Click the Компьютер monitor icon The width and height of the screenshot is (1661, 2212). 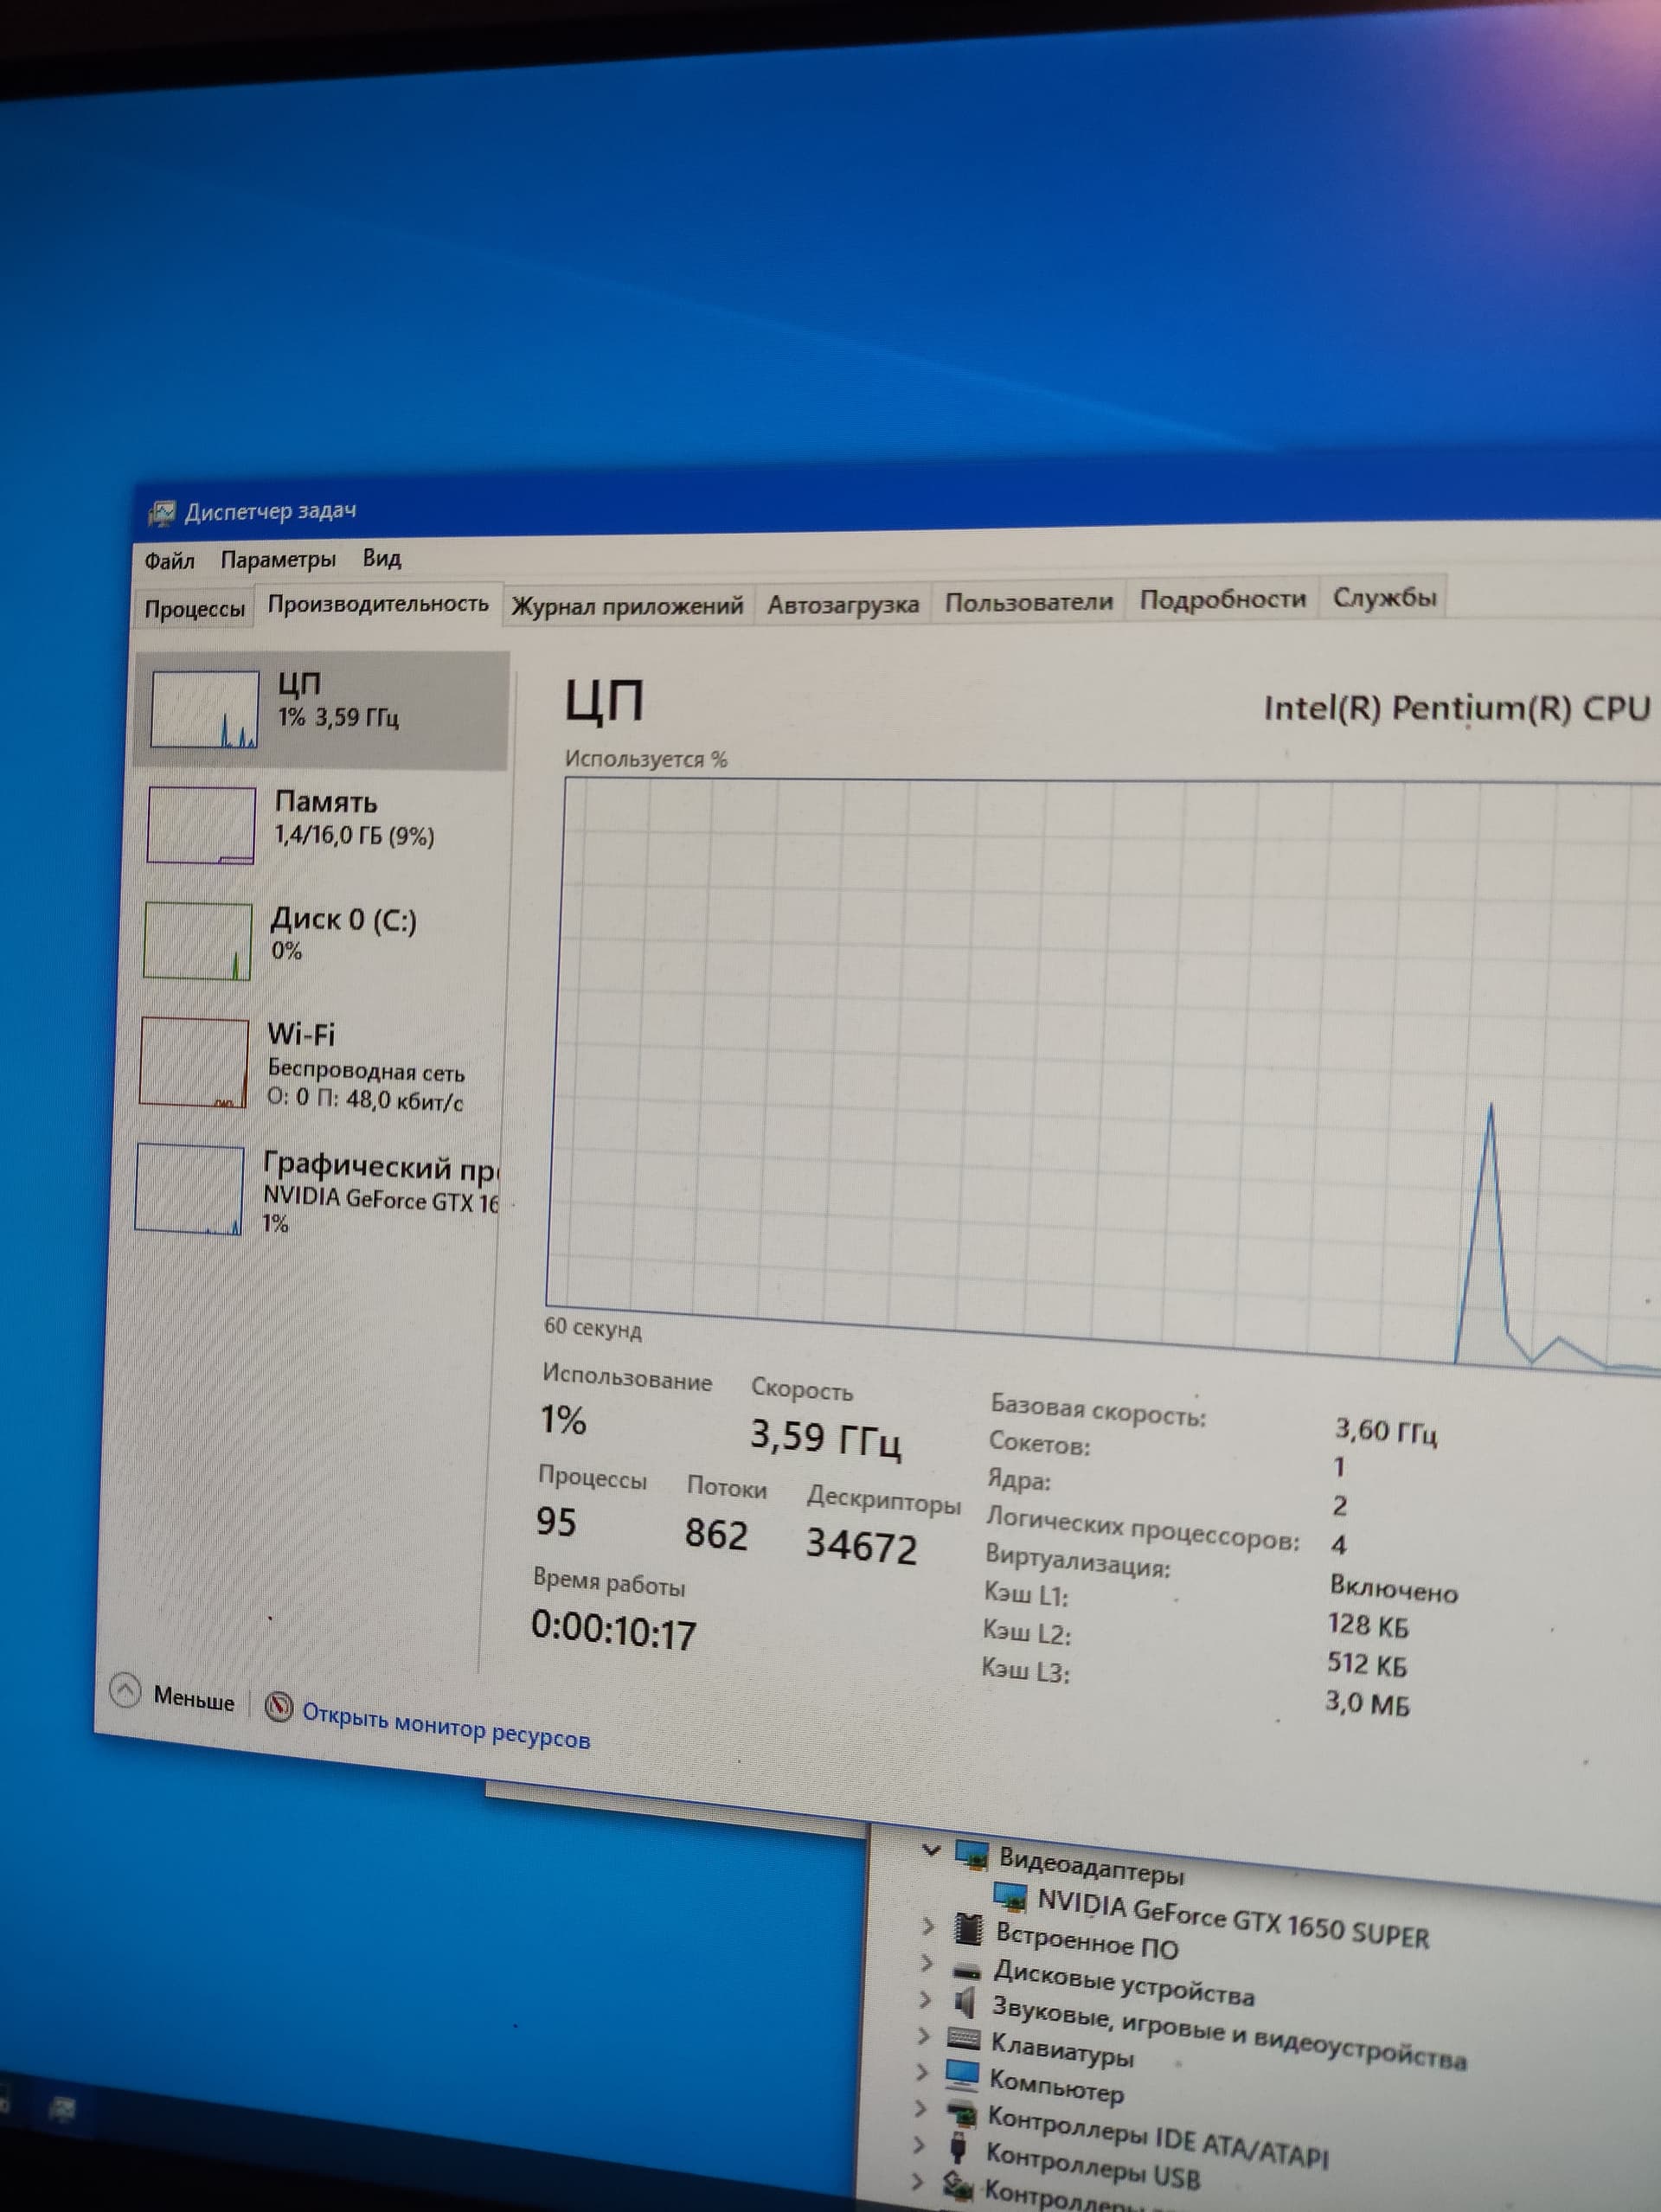coord(962,2074)
